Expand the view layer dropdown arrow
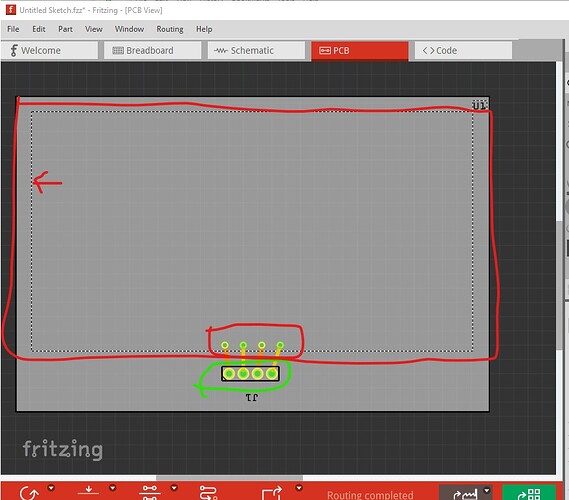 click(112, 488)
